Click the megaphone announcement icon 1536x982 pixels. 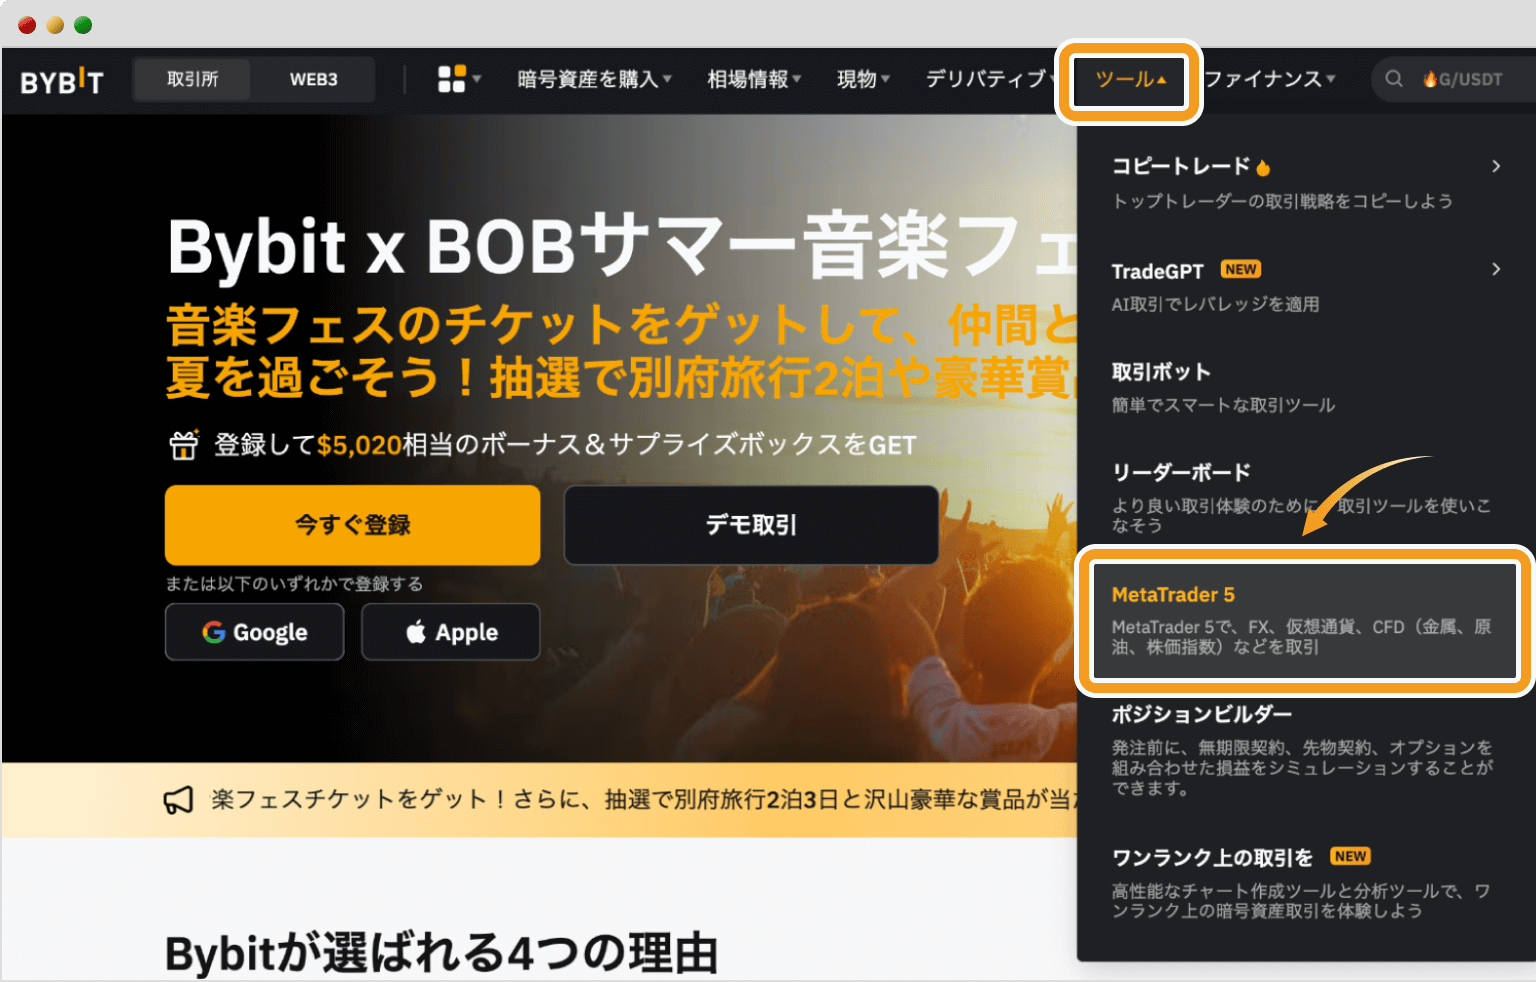tap(178, 800)
